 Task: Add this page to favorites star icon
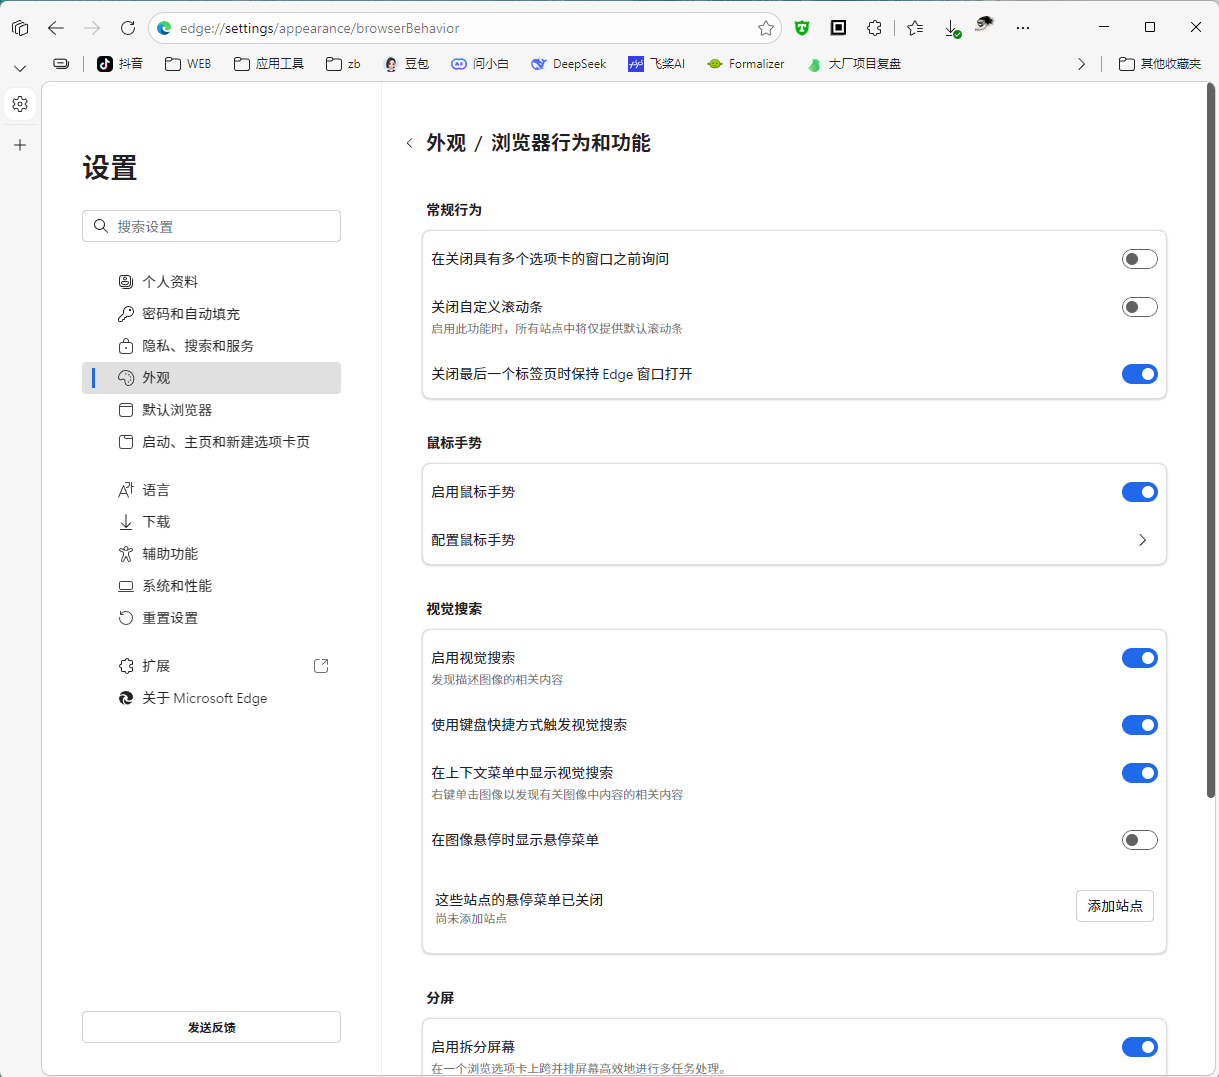pos(766,28)
